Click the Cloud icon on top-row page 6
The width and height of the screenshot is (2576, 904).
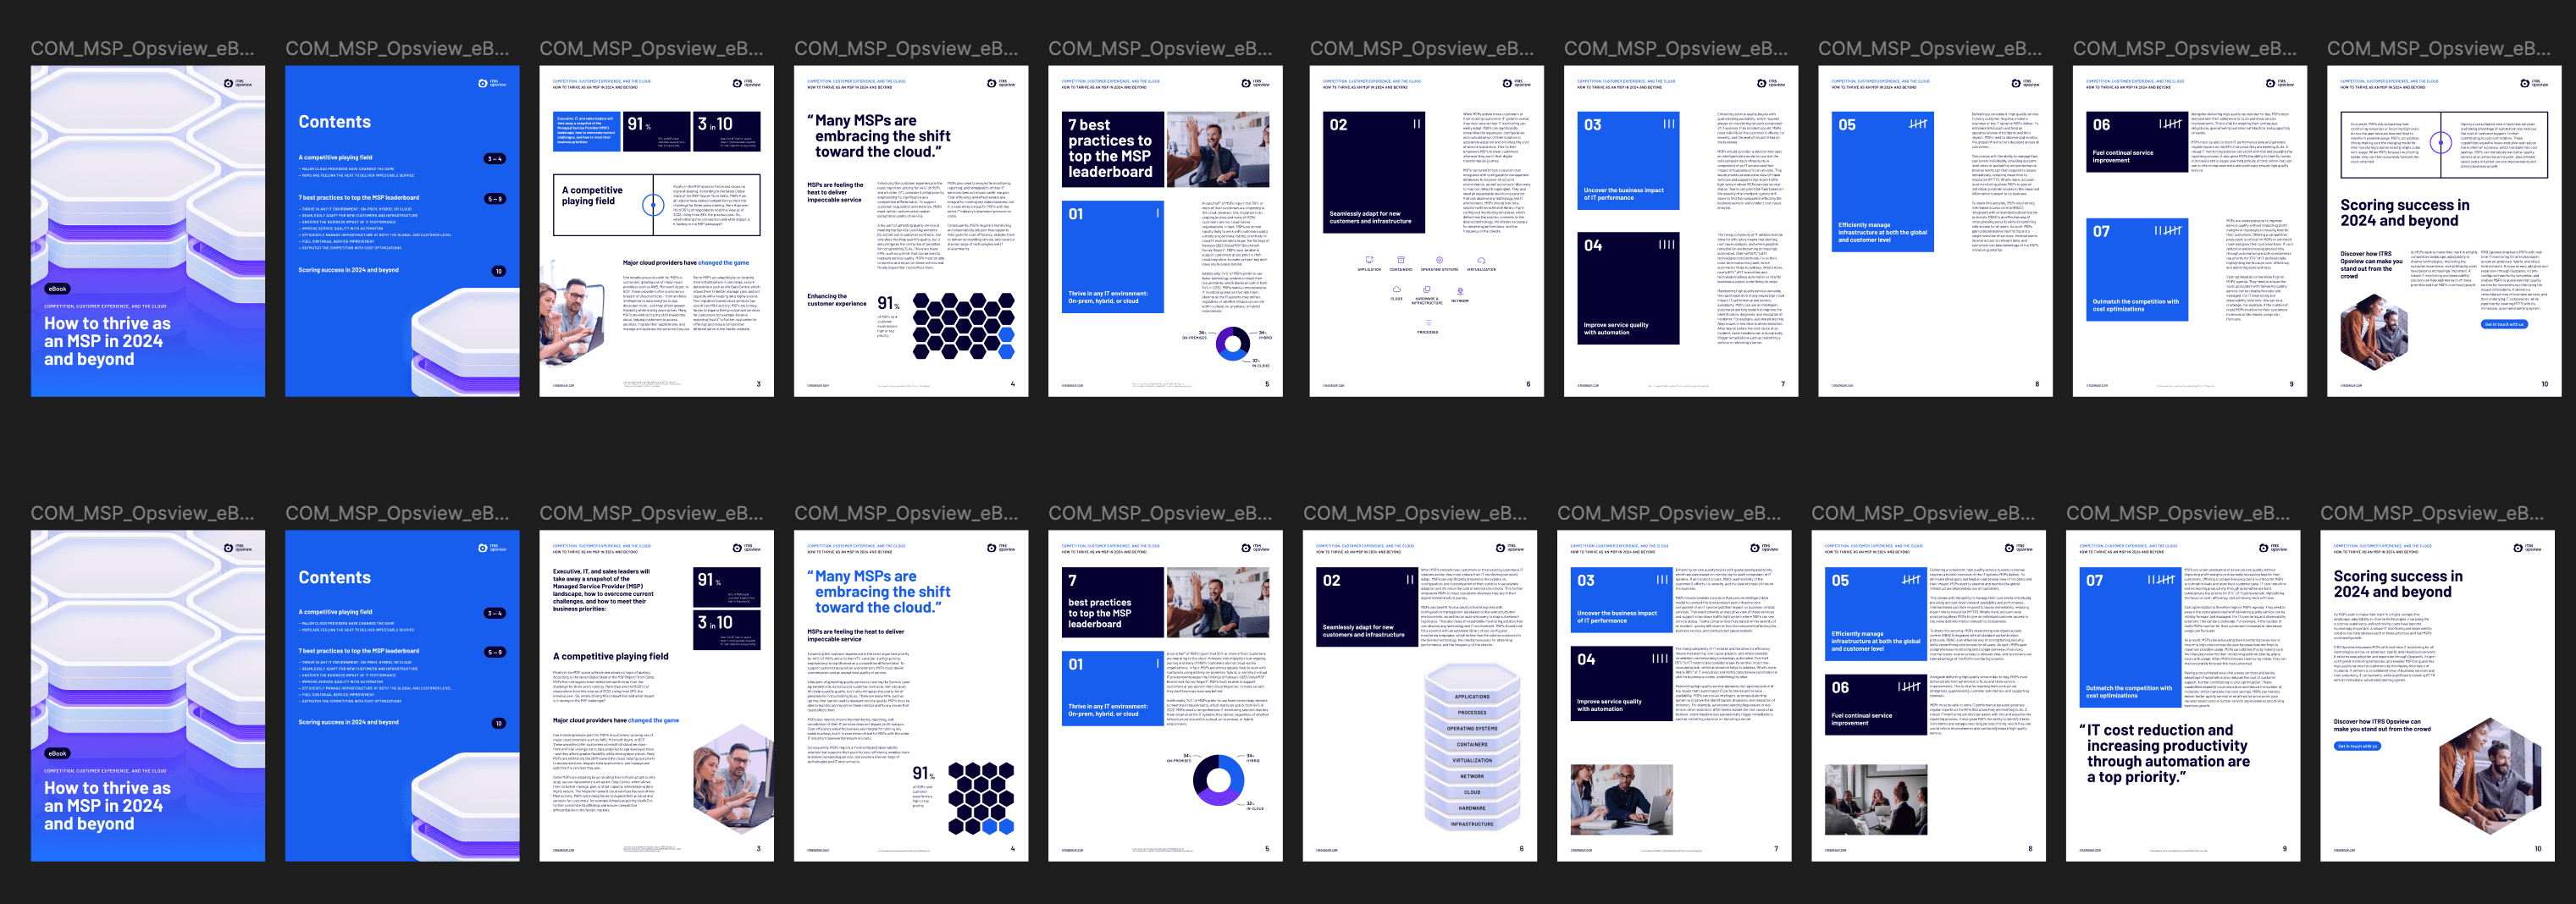click(x=1396, y=290)
